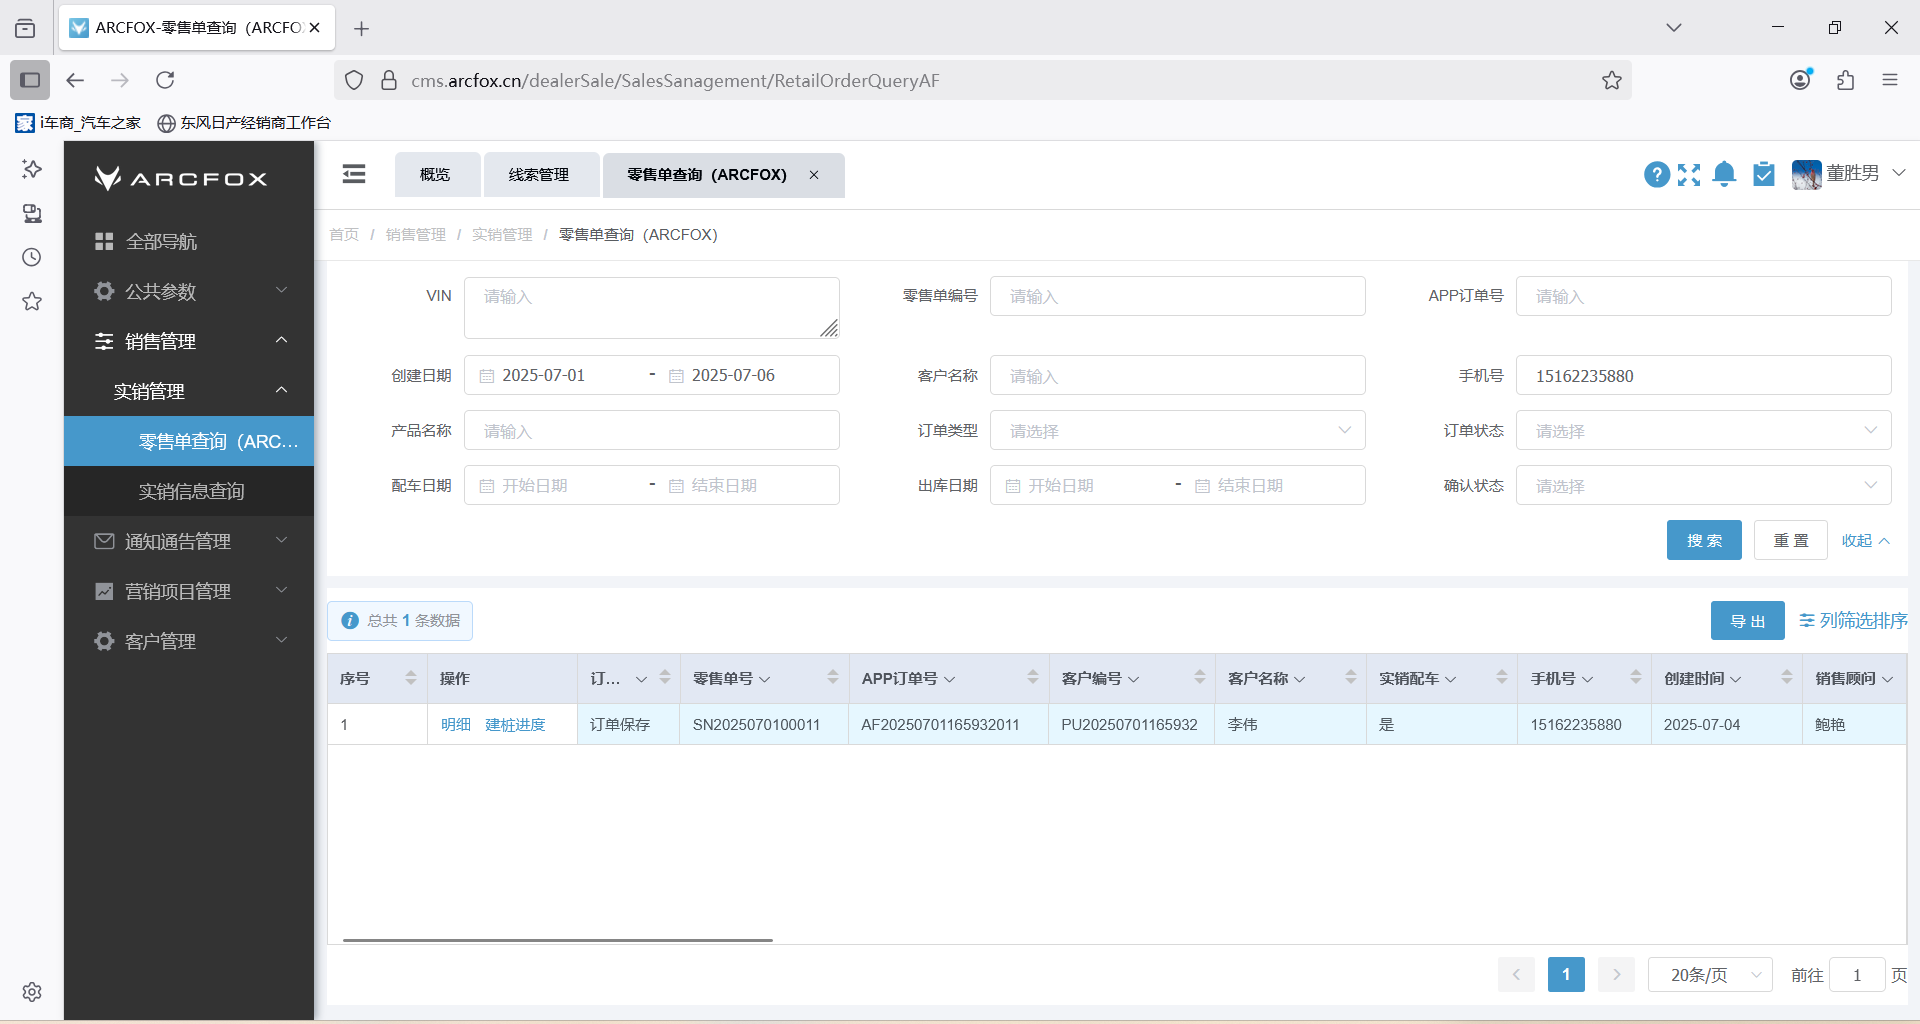Click 创建日期 start date field

(x=557, y=375)
